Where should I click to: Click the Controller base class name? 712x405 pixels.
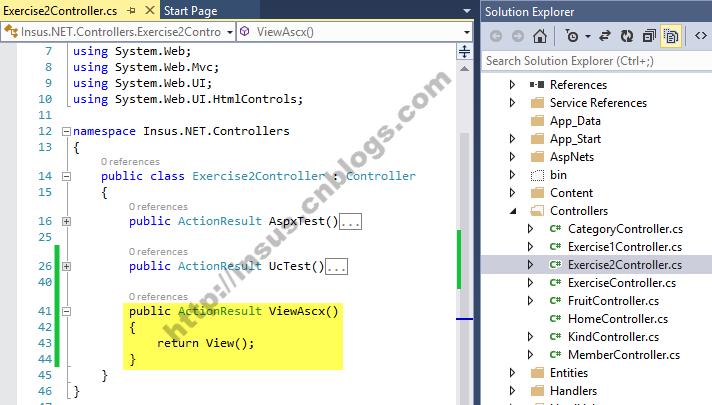point(381,176)
